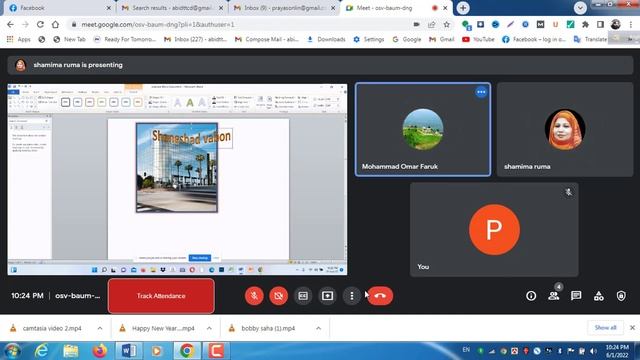Open File Explorer from the taskbar
The image size is (640, 360).
tap(70, 351)
